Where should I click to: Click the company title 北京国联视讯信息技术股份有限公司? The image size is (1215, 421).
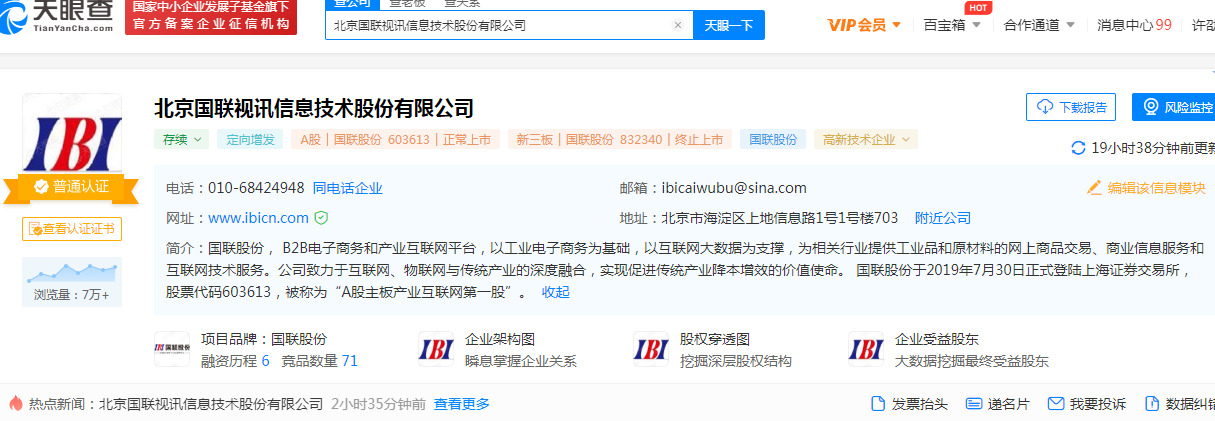[314, 108]
